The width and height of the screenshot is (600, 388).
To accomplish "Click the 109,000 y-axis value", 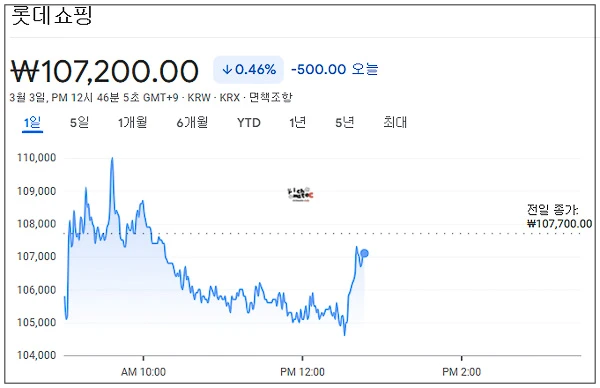I will click(37, 191).
